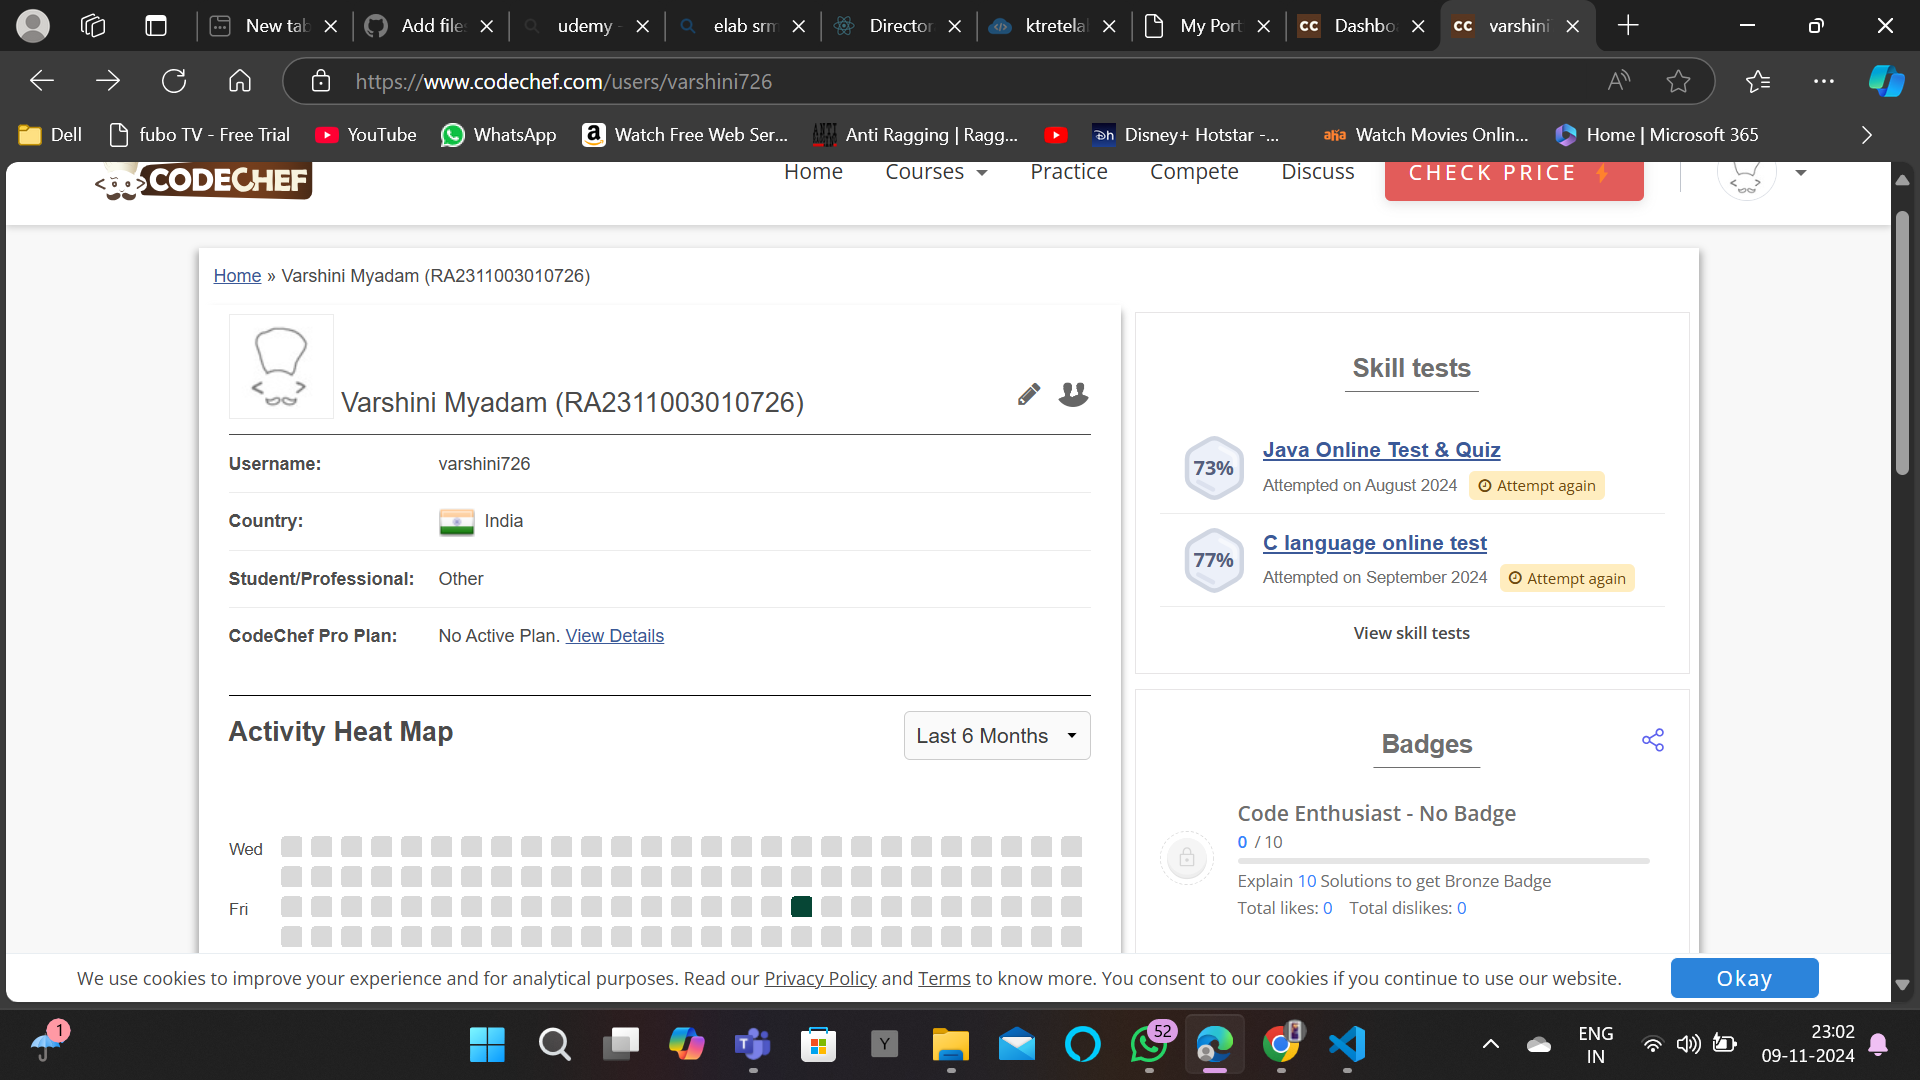Screen dimensions: 1920x1080
Task: Open the Java Online Test & Quiz link
Action: (x=1381, y=450)
